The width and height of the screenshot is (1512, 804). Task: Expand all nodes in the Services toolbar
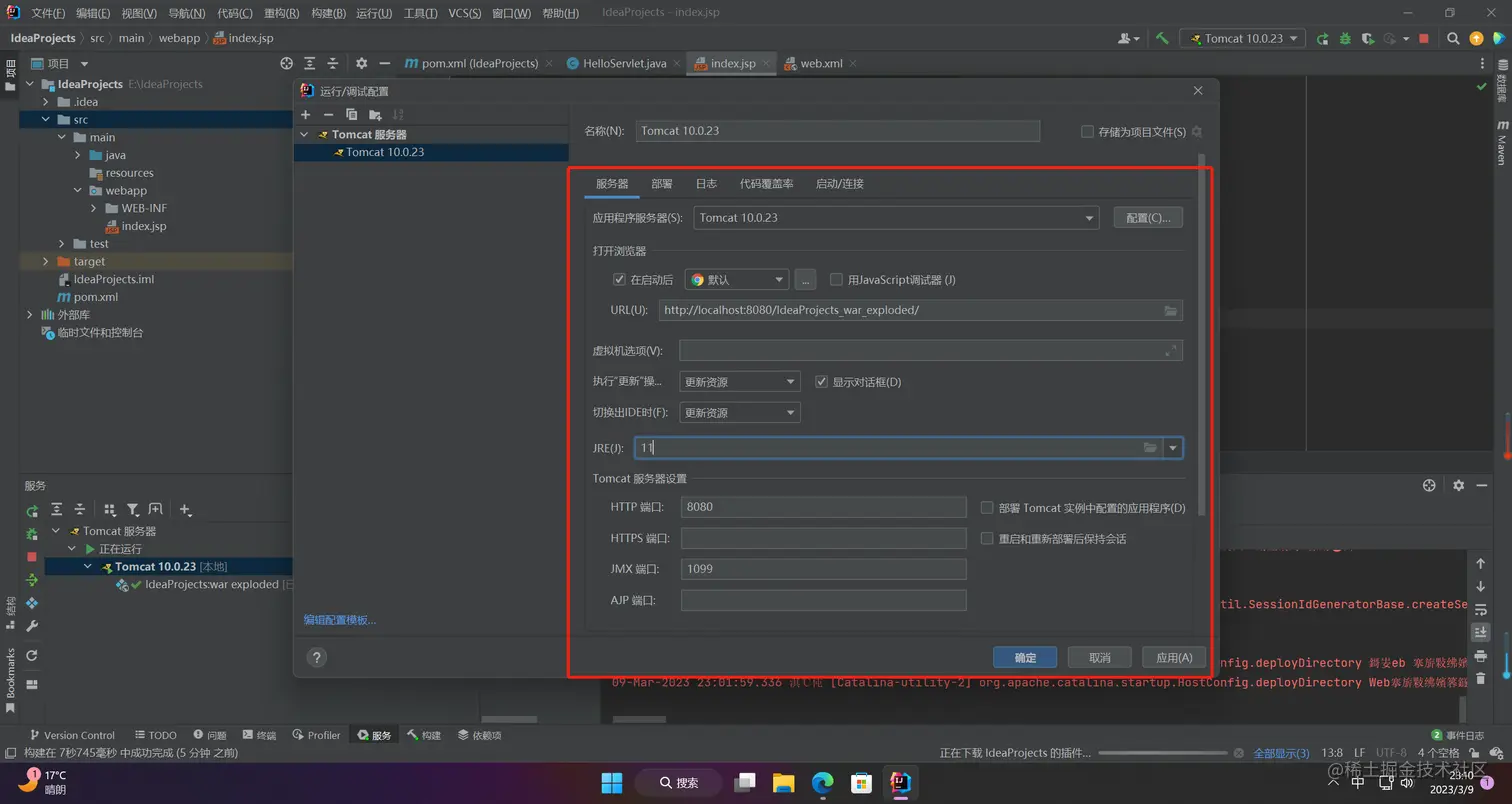pos(57,510)
